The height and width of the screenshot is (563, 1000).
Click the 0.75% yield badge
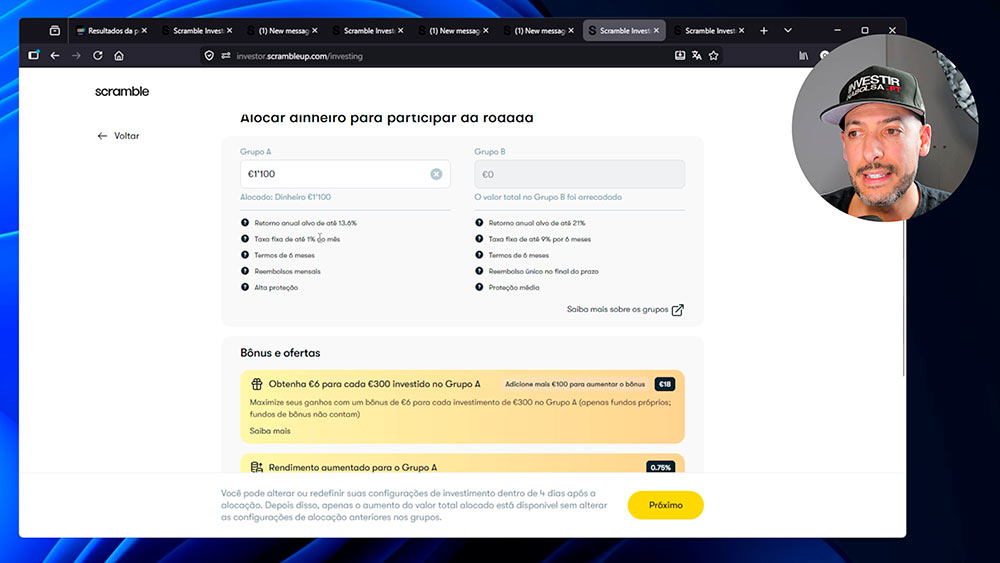[x=660, y=467]
